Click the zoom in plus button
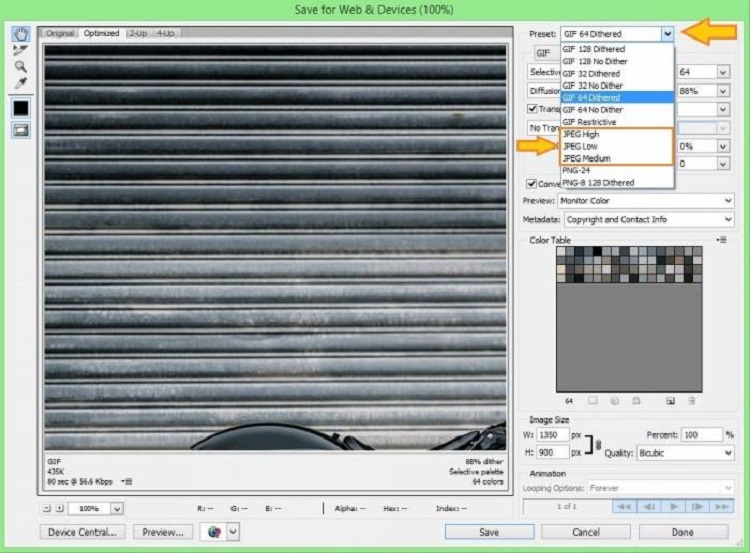Viewport: 750px width, 553px height. pos(59,508)
